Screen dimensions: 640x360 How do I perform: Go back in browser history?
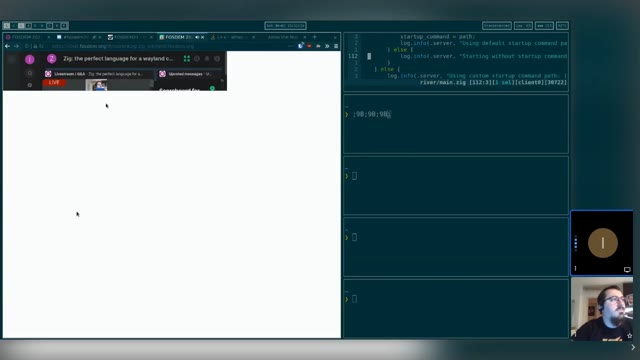[x=7, y=46]
